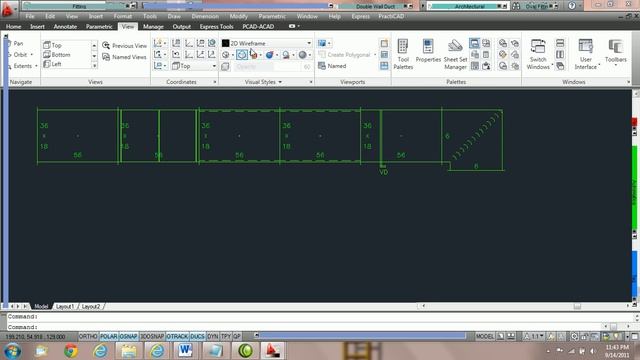This screenshot has height=360, width=640.
Task: Toggle DUCS in status bar
Action: (198, 336)
